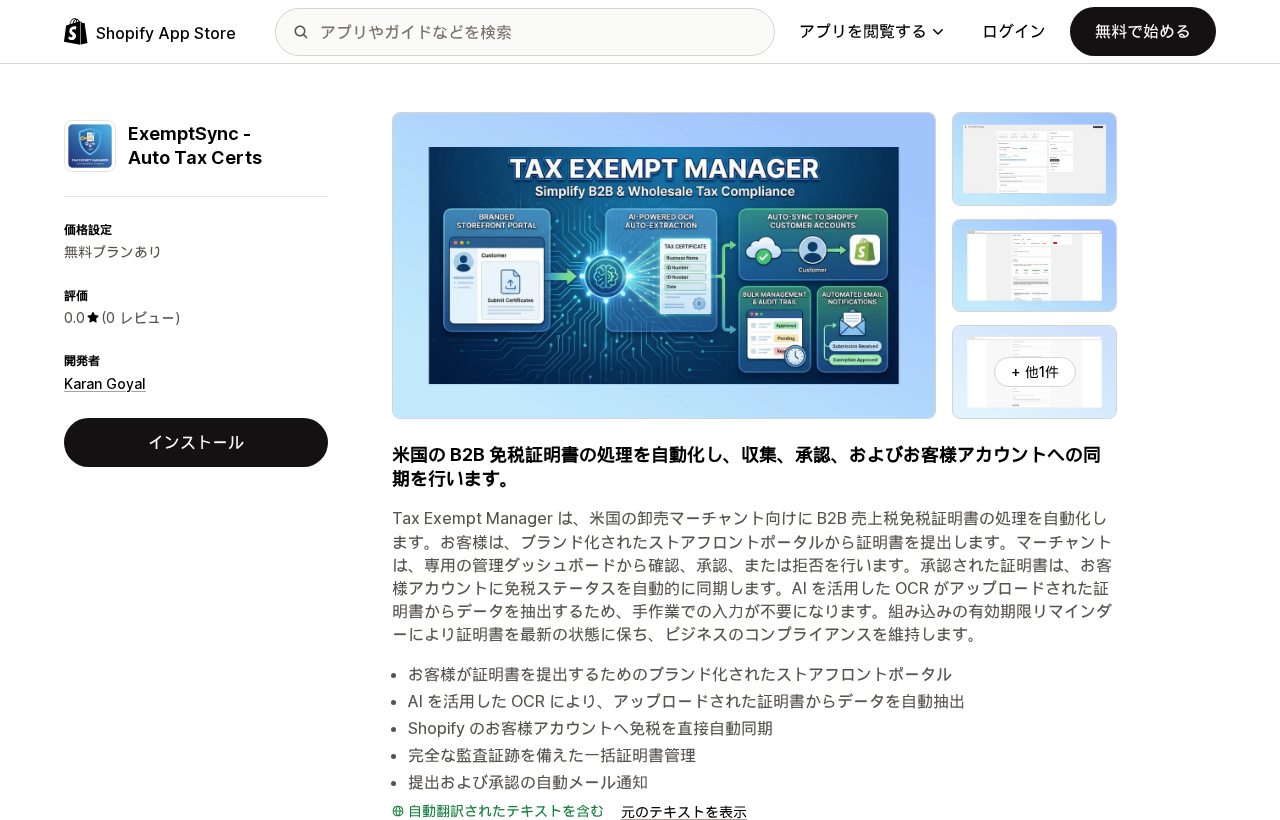
Task: Click bullet 提出および承認の自動メール通知
Action: tap(528, 782)
